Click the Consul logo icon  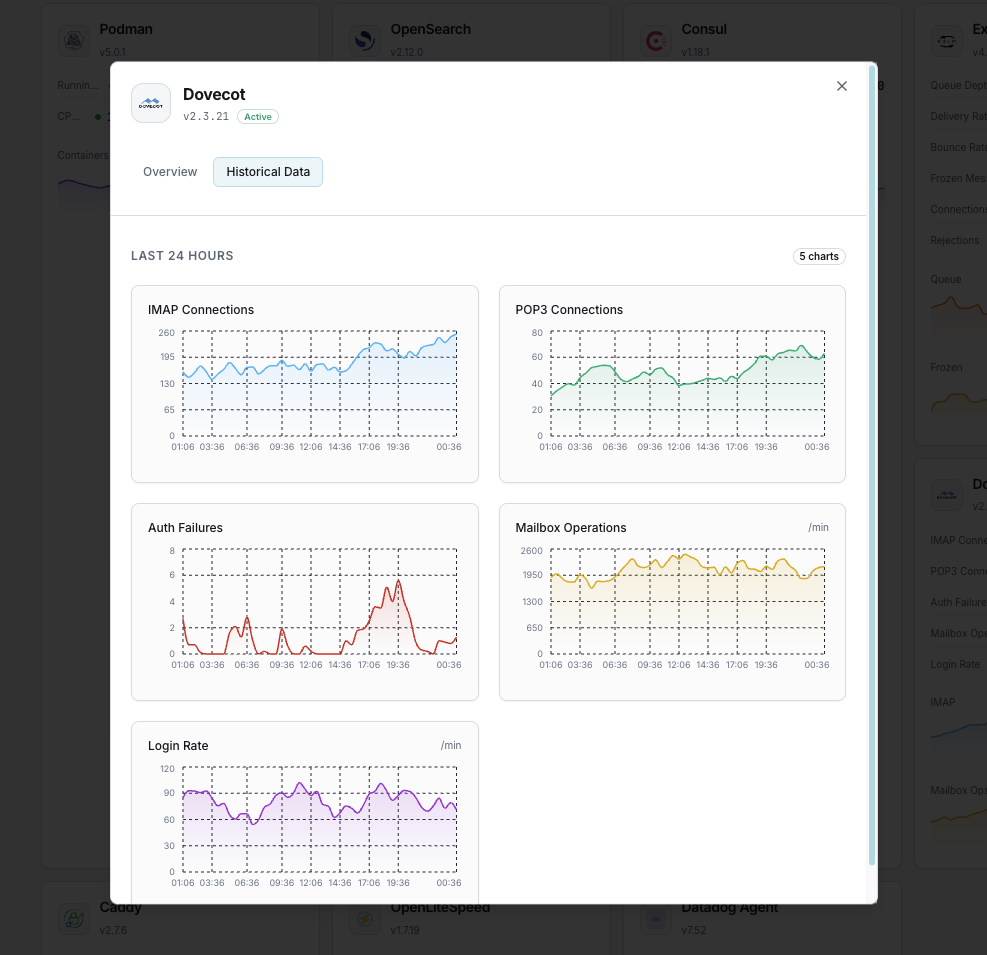655,41
